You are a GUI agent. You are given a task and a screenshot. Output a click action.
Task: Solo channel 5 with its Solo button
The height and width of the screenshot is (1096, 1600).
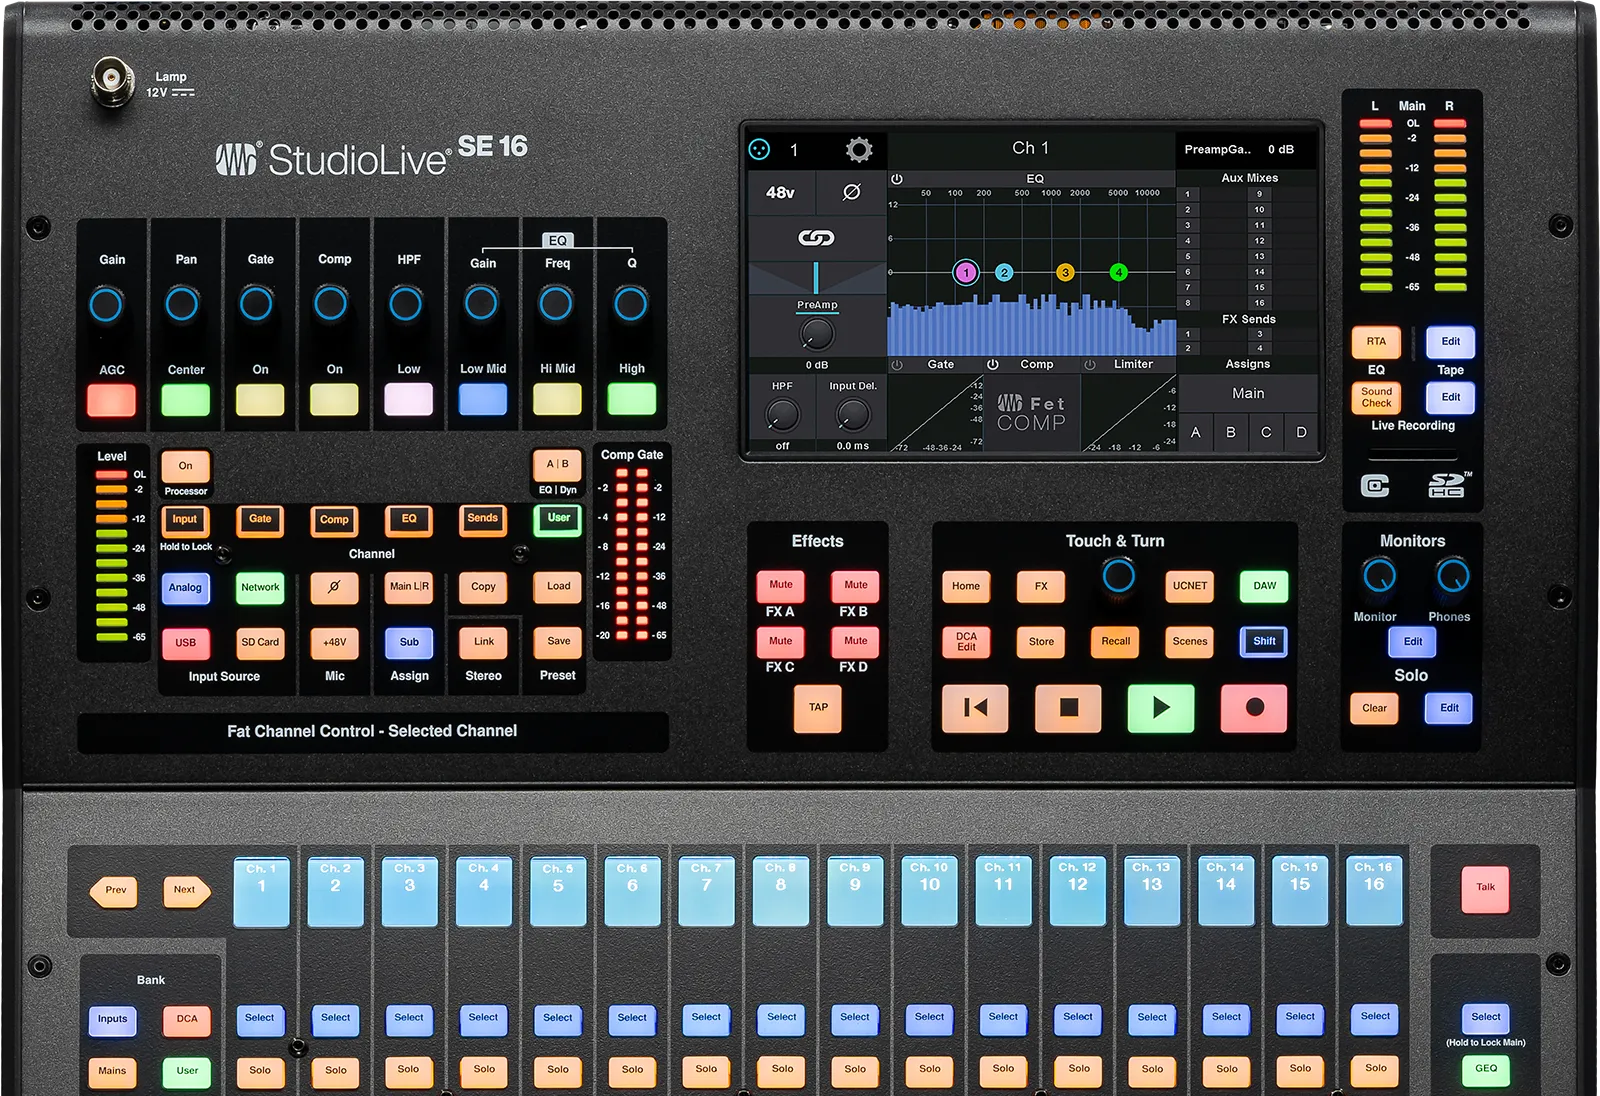pyautogui.click(x=558, y=1070)
